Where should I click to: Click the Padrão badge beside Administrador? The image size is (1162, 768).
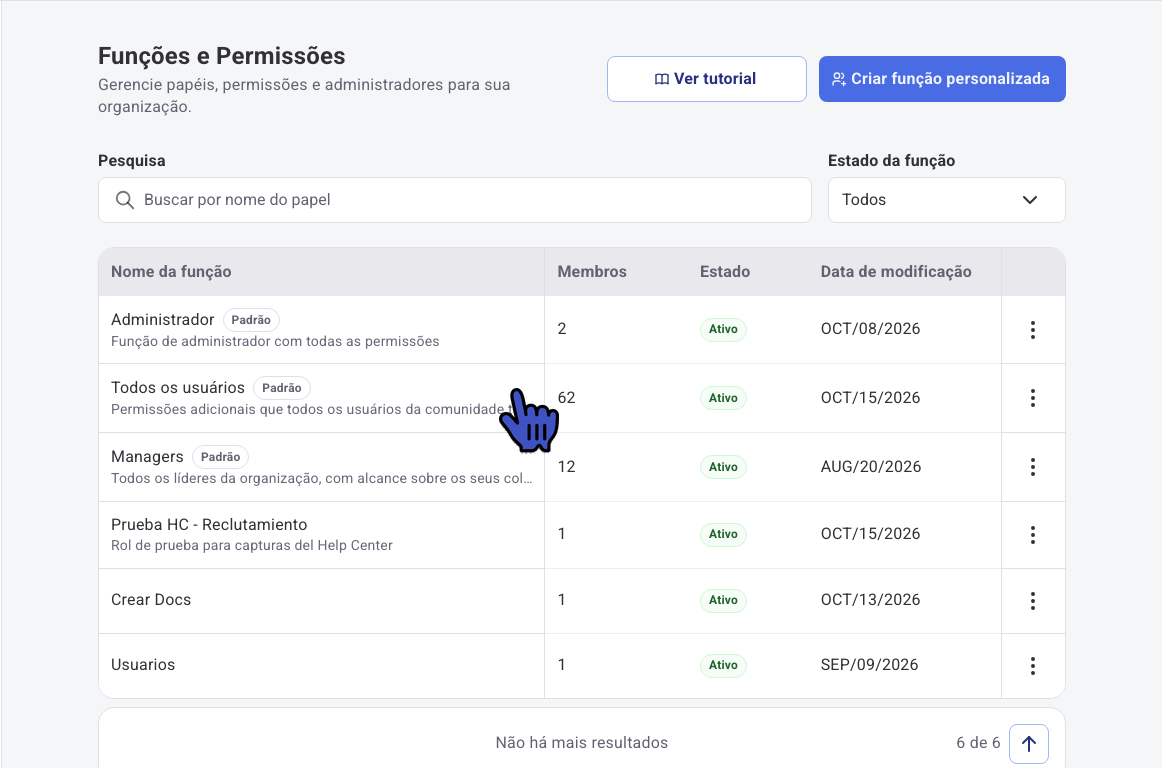251,320
